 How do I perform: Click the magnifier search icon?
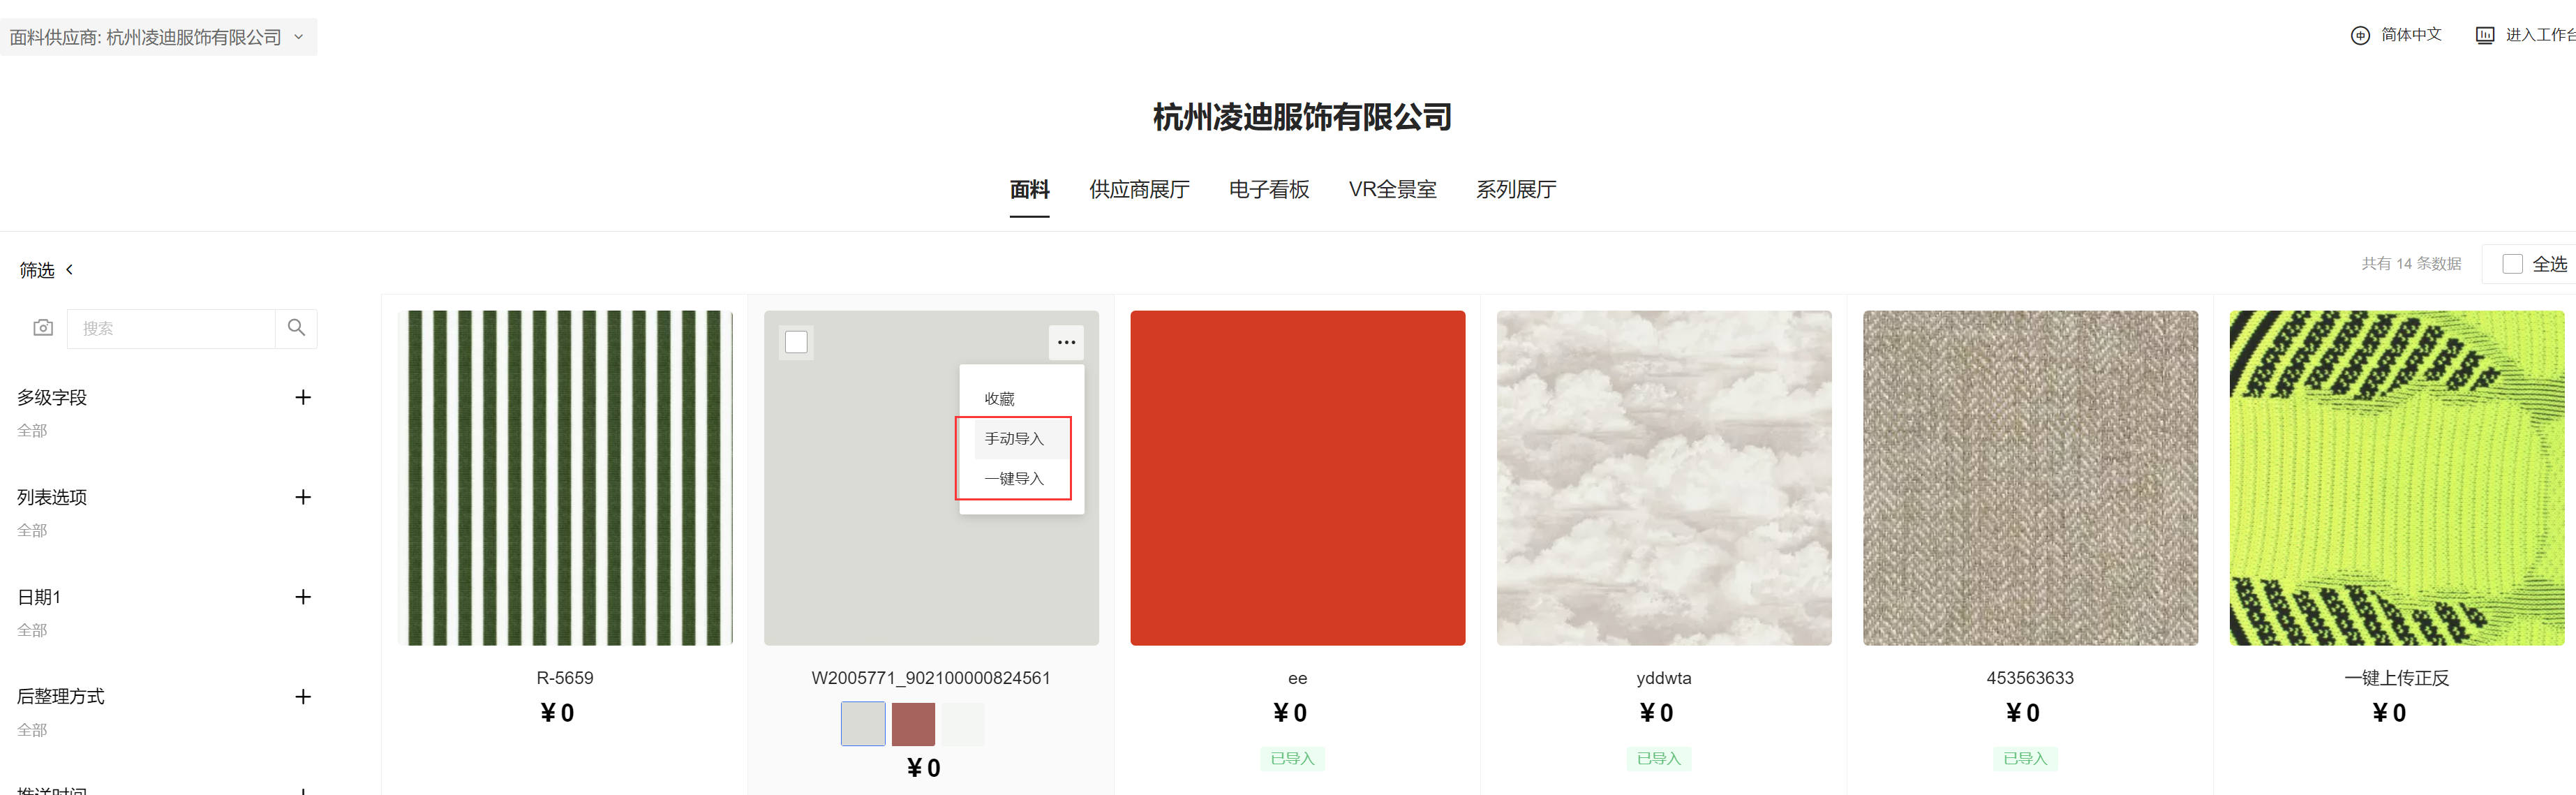point(296,328)
